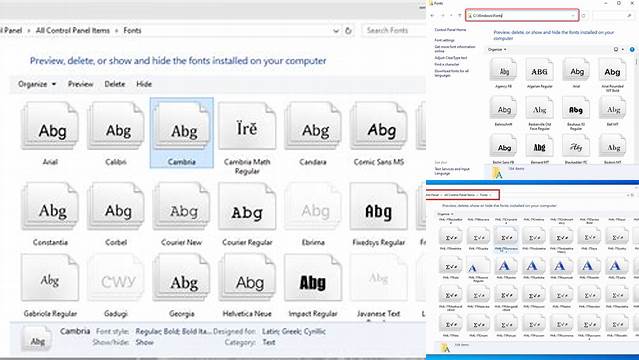Click the Cambria thumbnail in details pane
The height and width of the screenshot is (360, 639).
(x=37, y=339)
